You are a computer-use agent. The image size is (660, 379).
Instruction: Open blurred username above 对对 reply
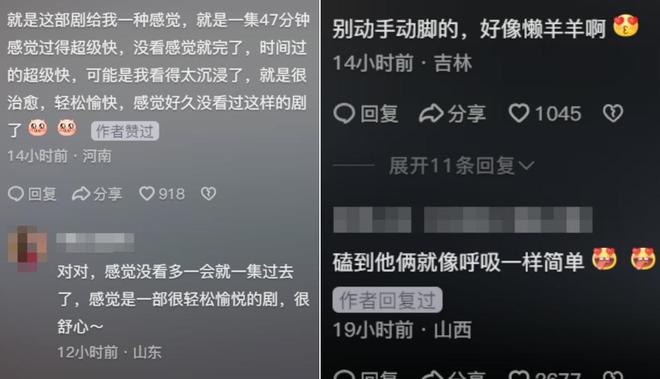95,242
